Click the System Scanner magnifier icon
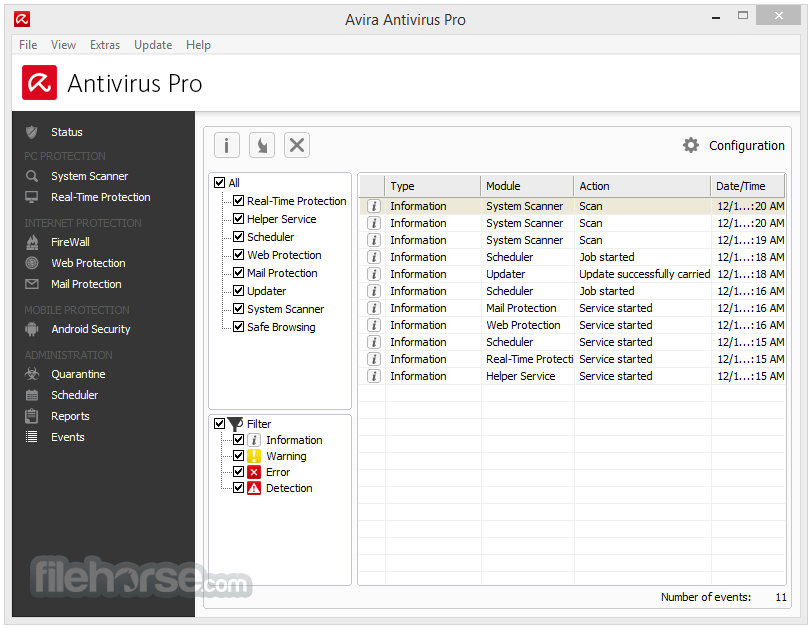Screen dimensions: 811x628 tap(32, 176)
